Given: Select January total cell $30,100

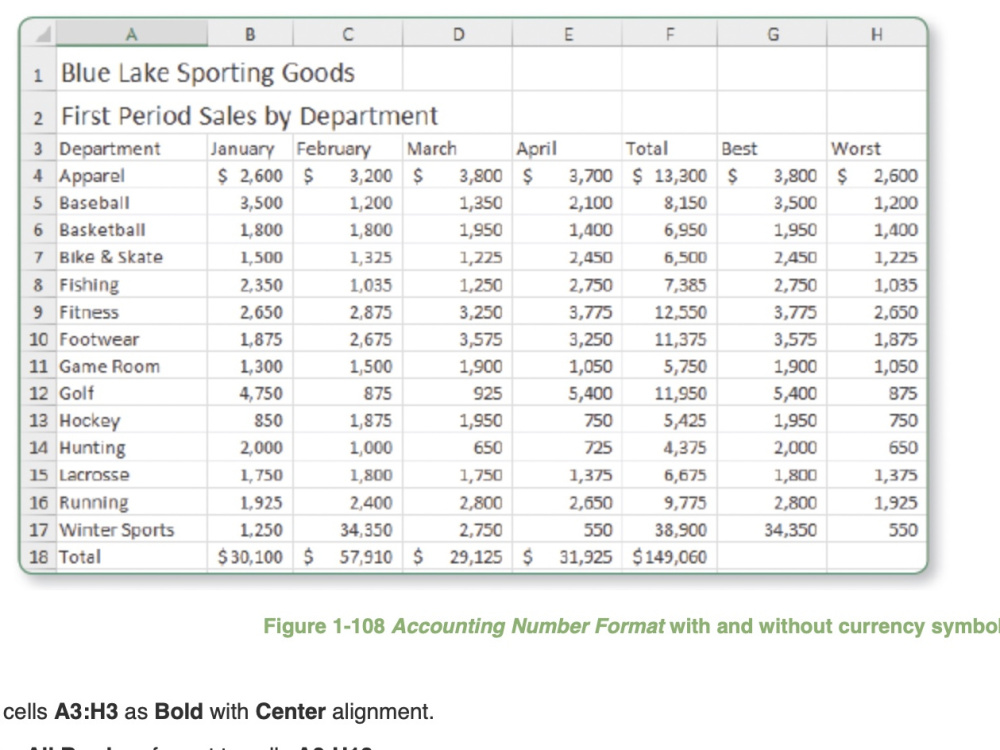Looking at the screenshot, I should [250, 557].
